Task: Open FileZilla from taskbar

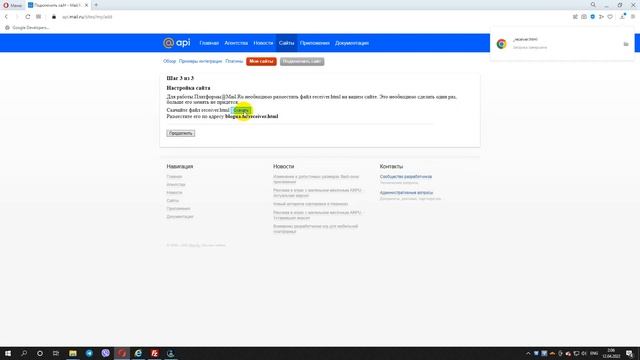Action: 154,353
